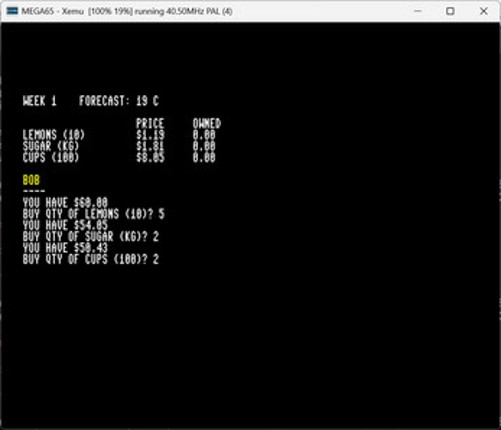Click the PRICE column header
The height and width of the screenshot is (430, 501).
(150, 124)
